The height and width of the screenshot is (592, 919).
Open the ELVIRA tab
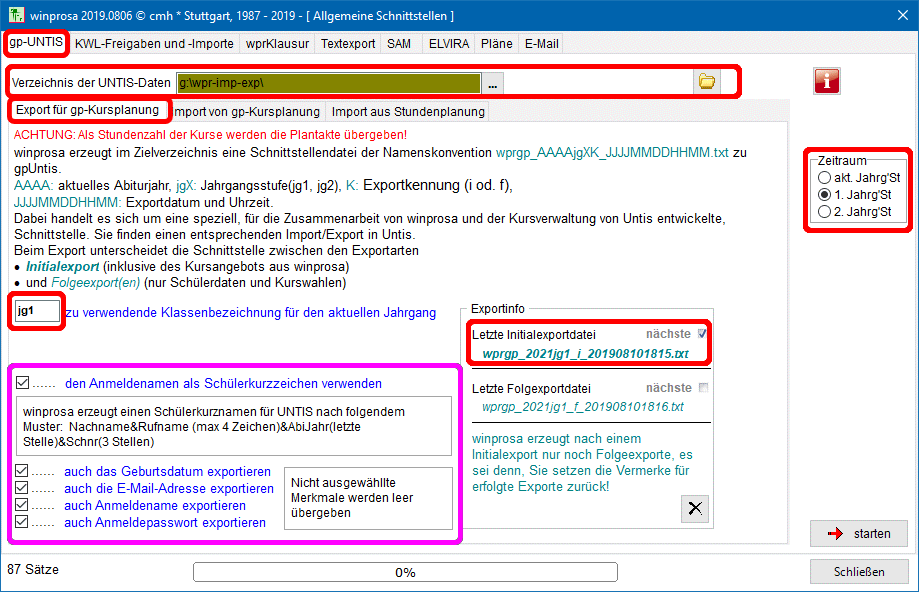point(448,44)
